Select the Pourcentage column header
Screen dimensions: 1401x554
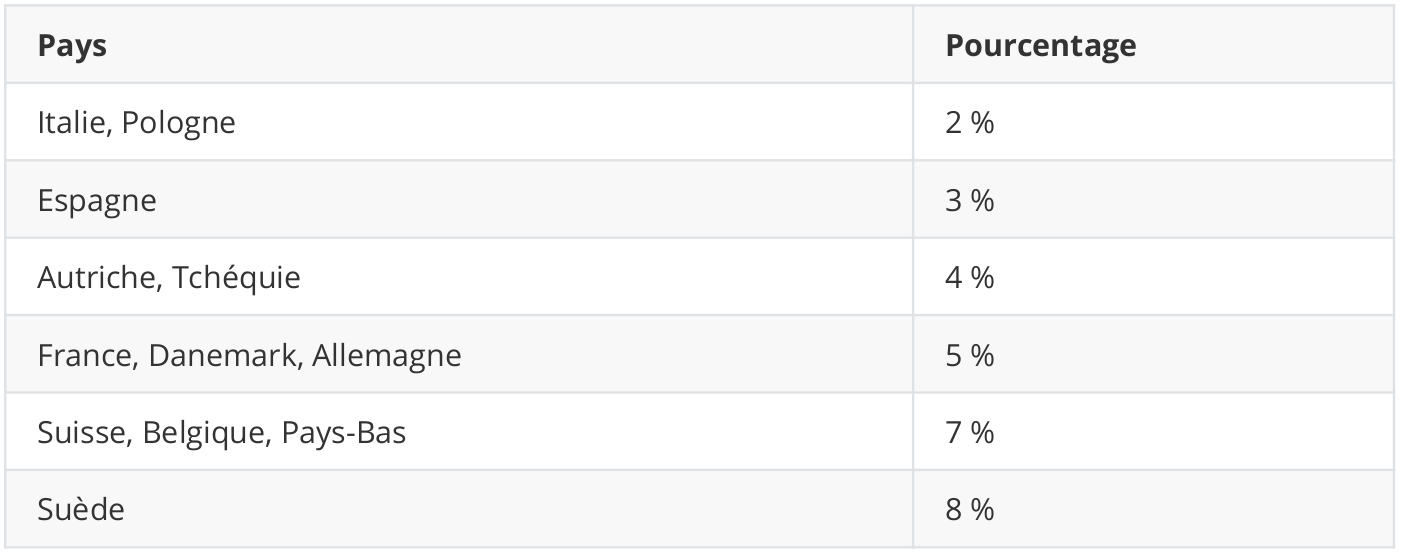pos(1040,46)
